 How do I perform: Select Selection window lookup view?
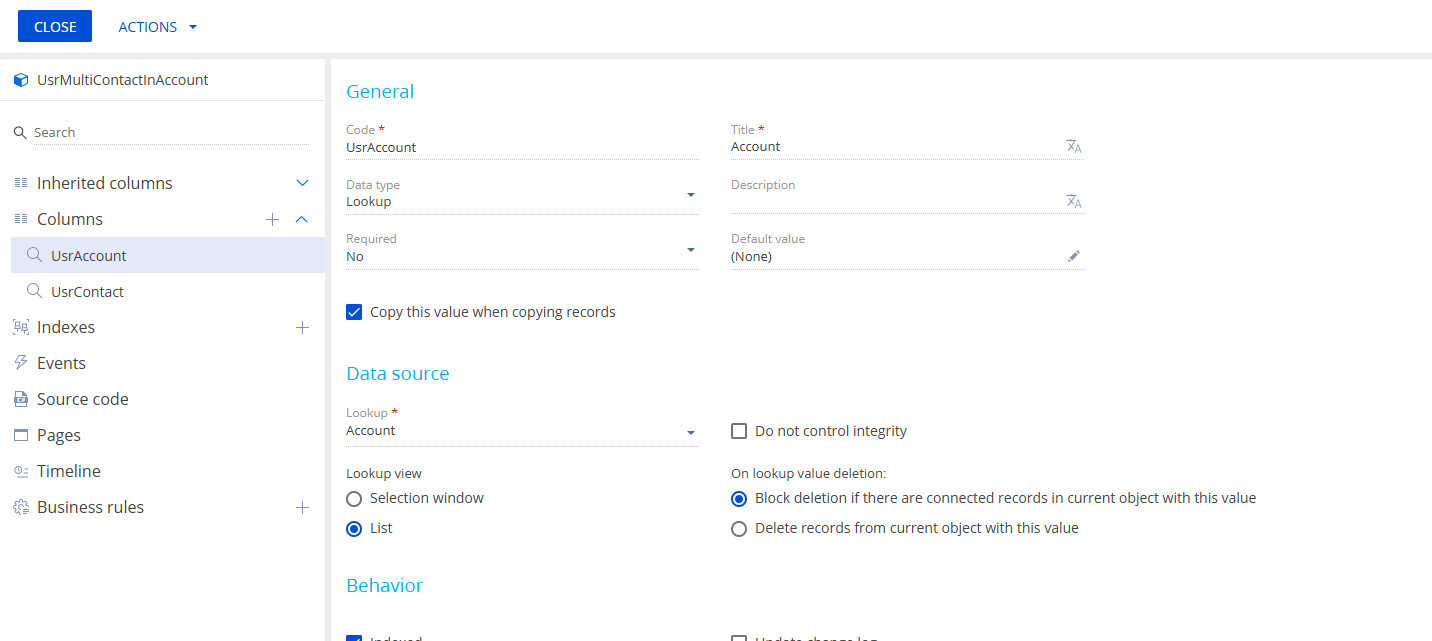click(x=354, y=498)
